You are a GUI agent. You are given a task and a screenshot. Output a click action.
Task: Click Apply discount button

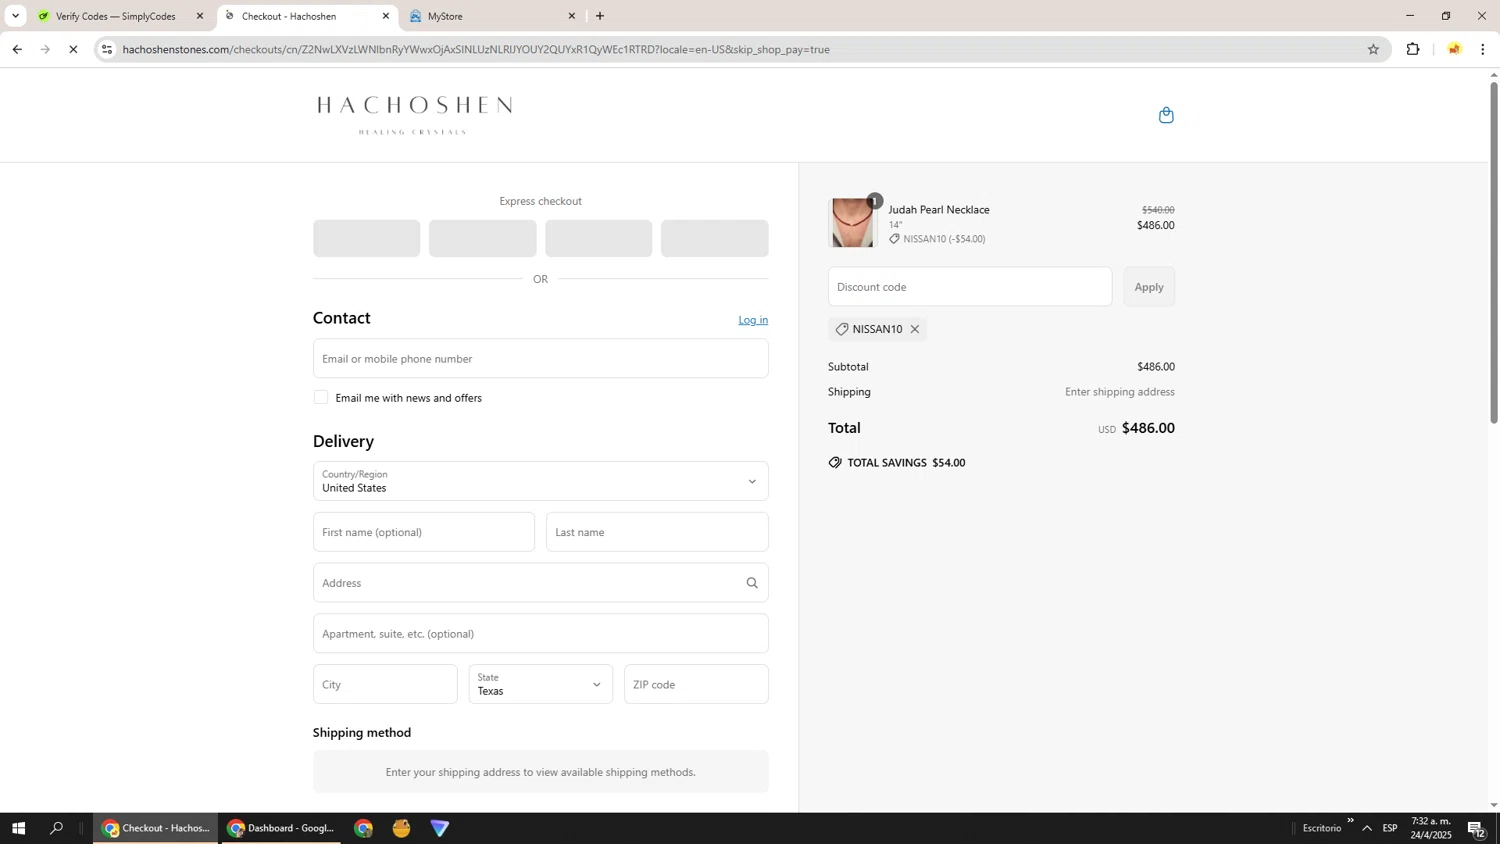pos(1149,287)
